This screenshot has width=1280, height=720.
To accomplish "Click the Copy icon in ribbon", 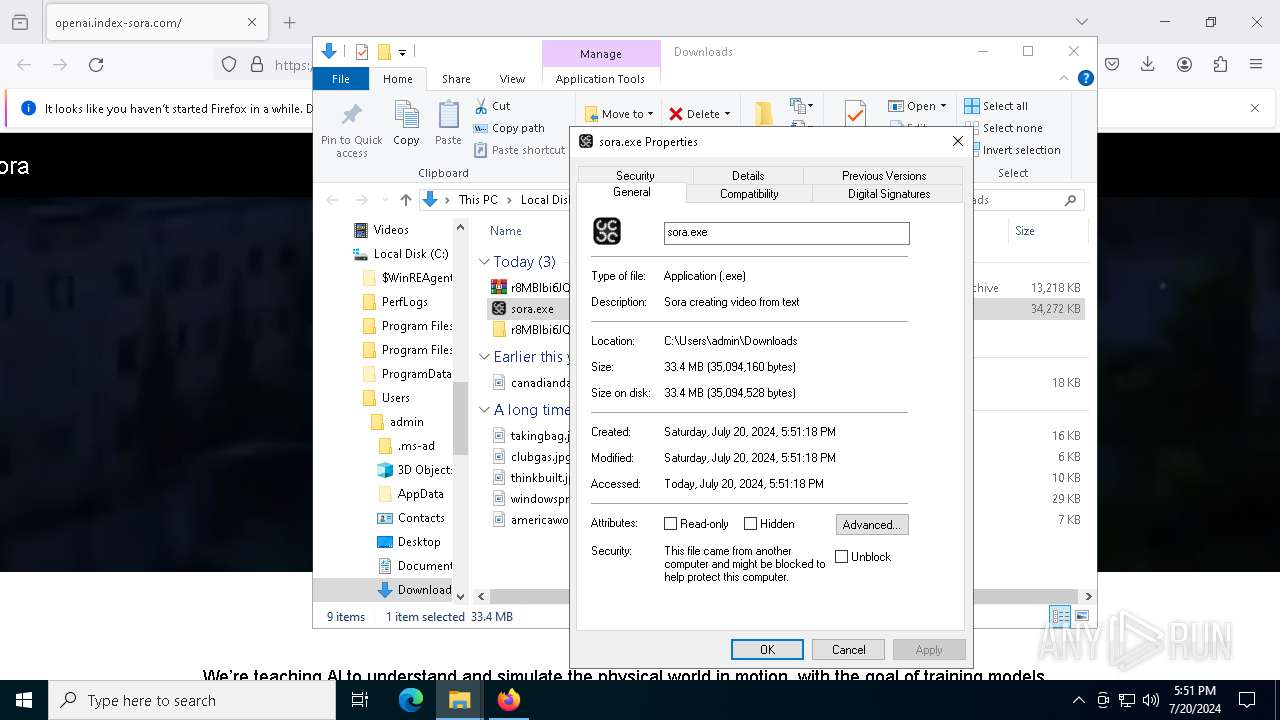I will [406, 114].
